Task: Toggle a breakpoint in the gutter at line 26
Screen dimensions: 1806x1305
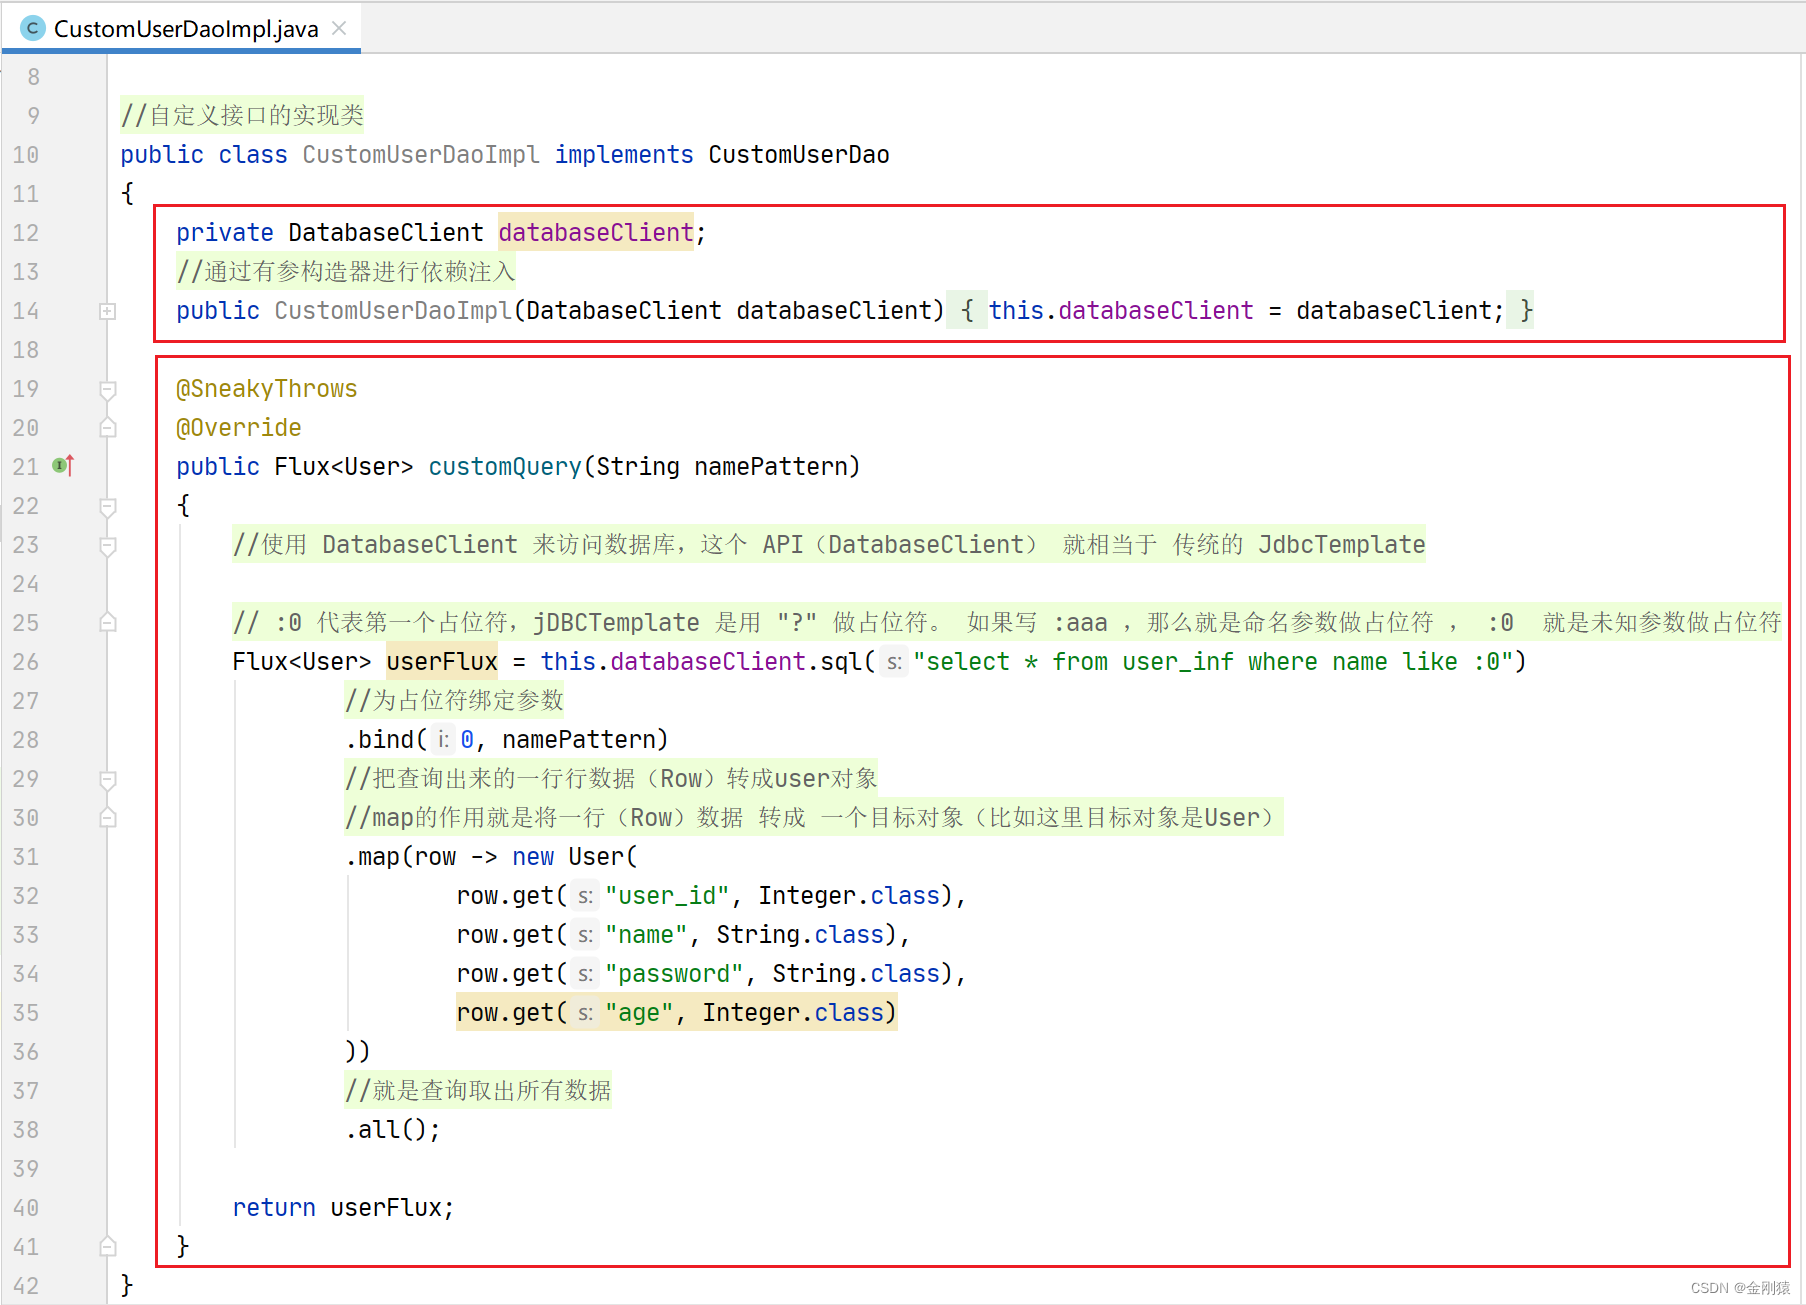Action: (70, 661)
